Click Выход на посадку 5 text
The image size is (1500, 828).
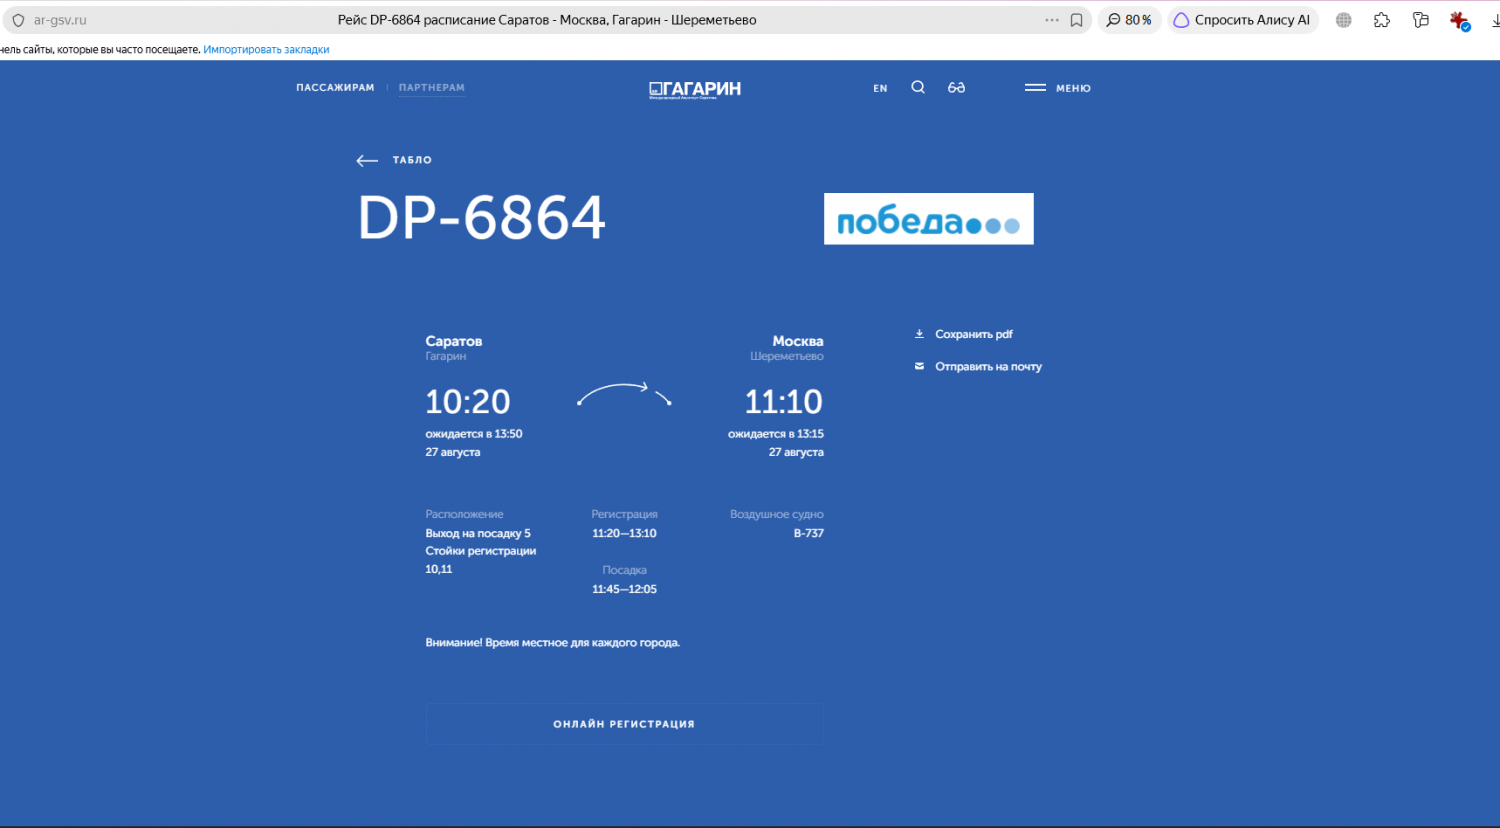coord(478,533)
